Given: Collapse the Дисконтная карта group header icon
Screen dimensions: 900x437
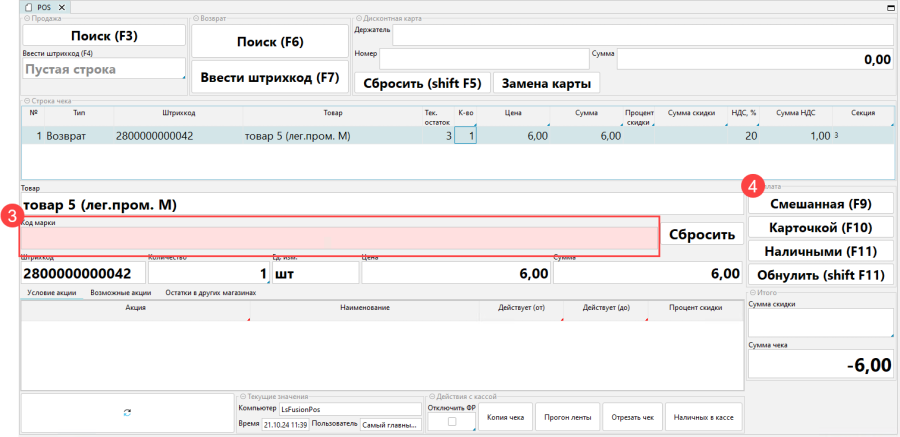Looking at the screenshot, I should click(x=358, y=18).
